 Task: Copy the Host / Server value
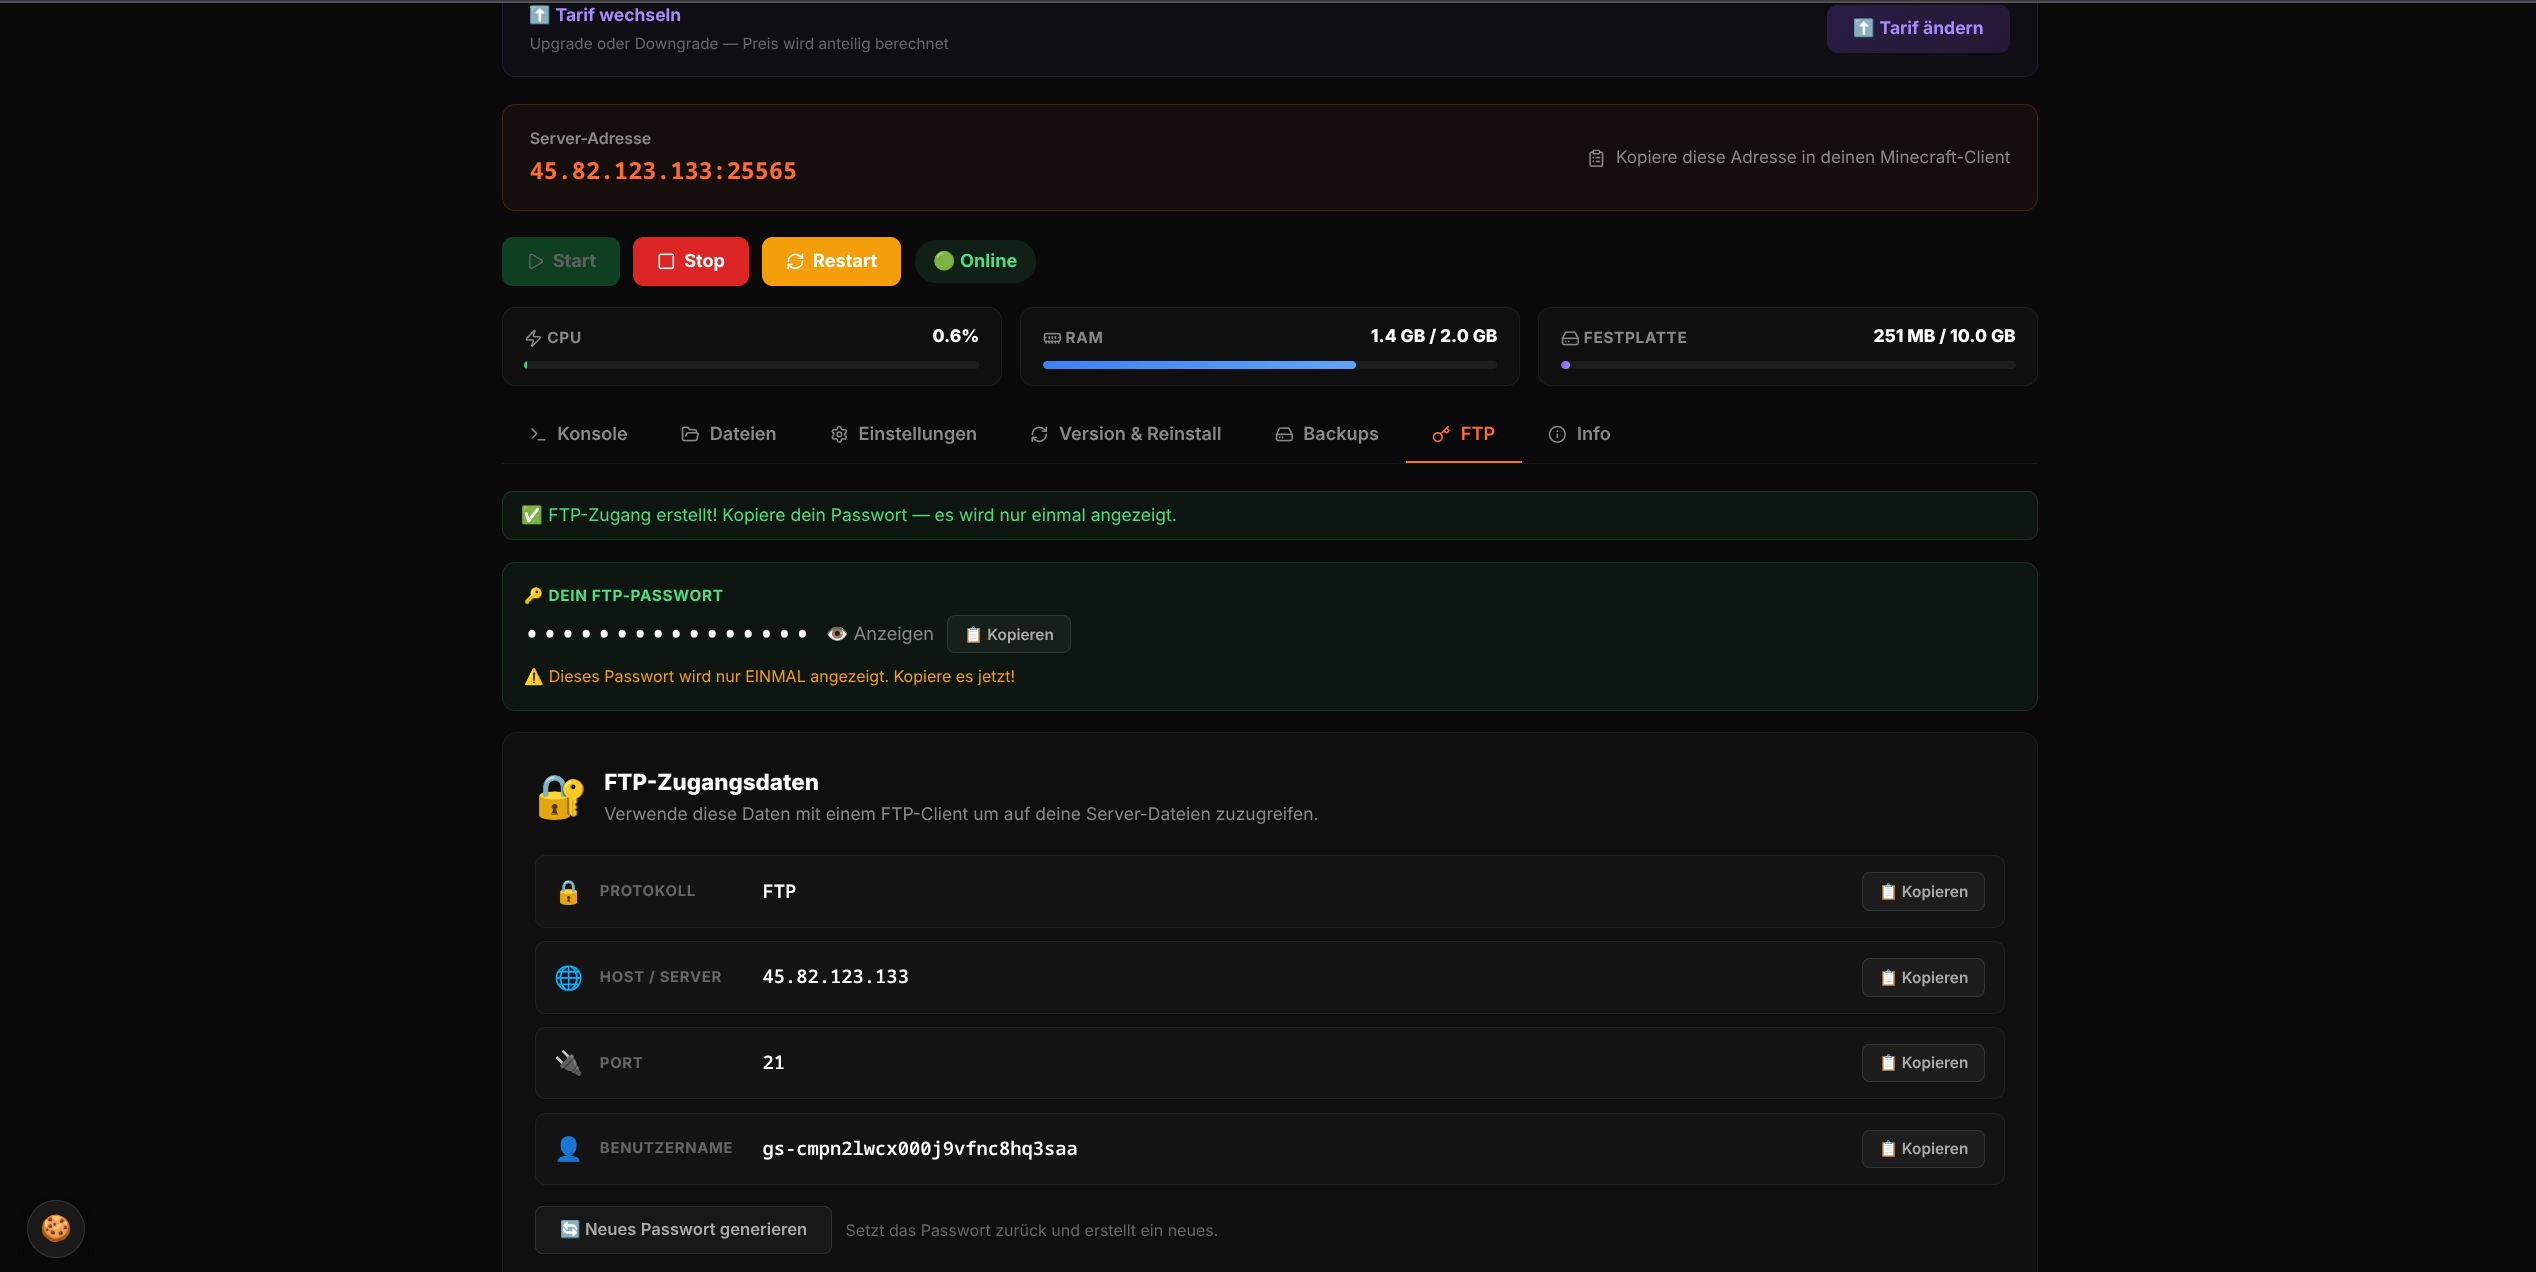tap(1923, 978)
